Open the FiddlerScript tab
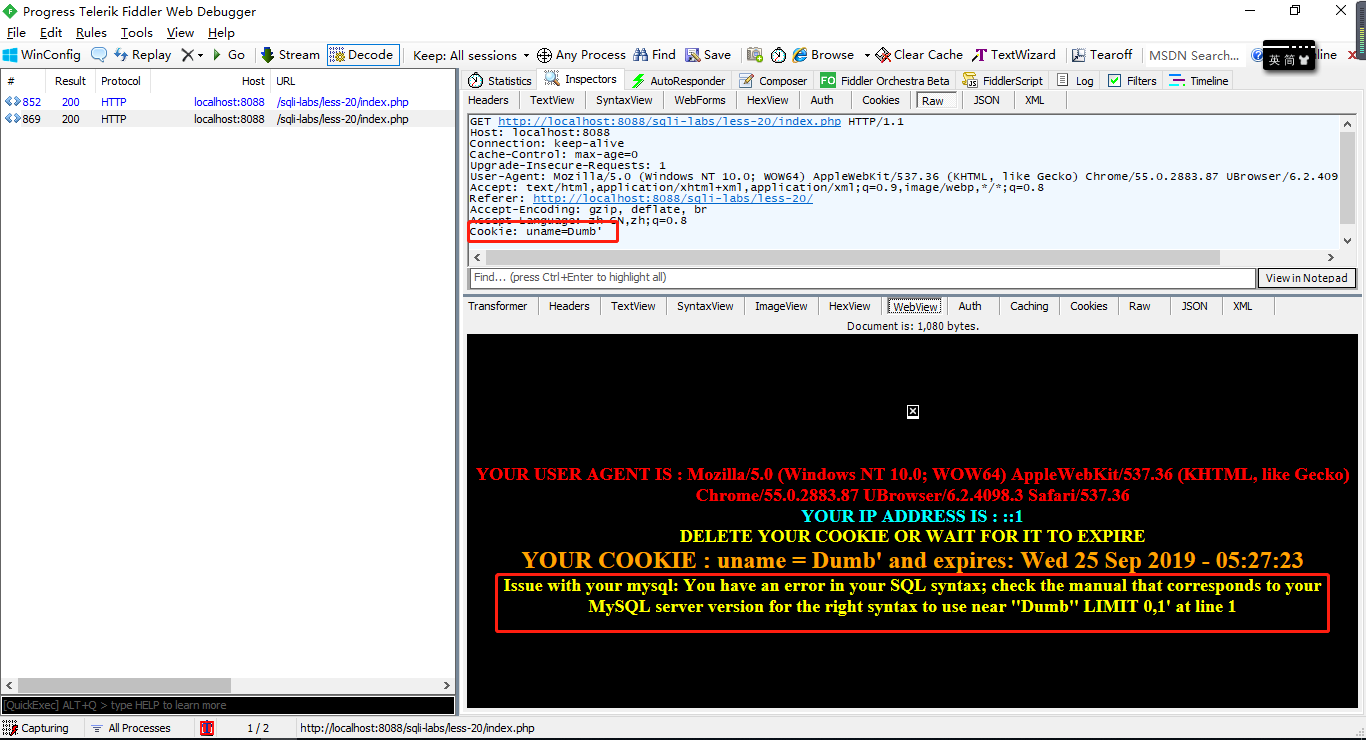The width and height of the screenshot is (1366, 740). (1003, 81)
